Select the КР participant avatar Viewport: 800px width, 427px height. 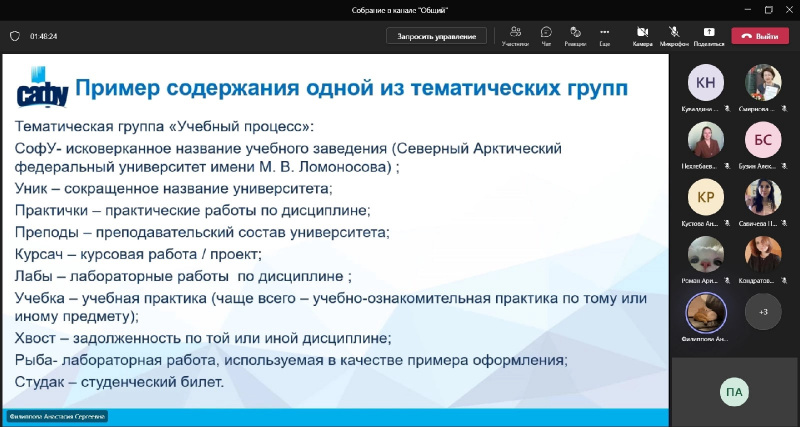pos(706,197)
